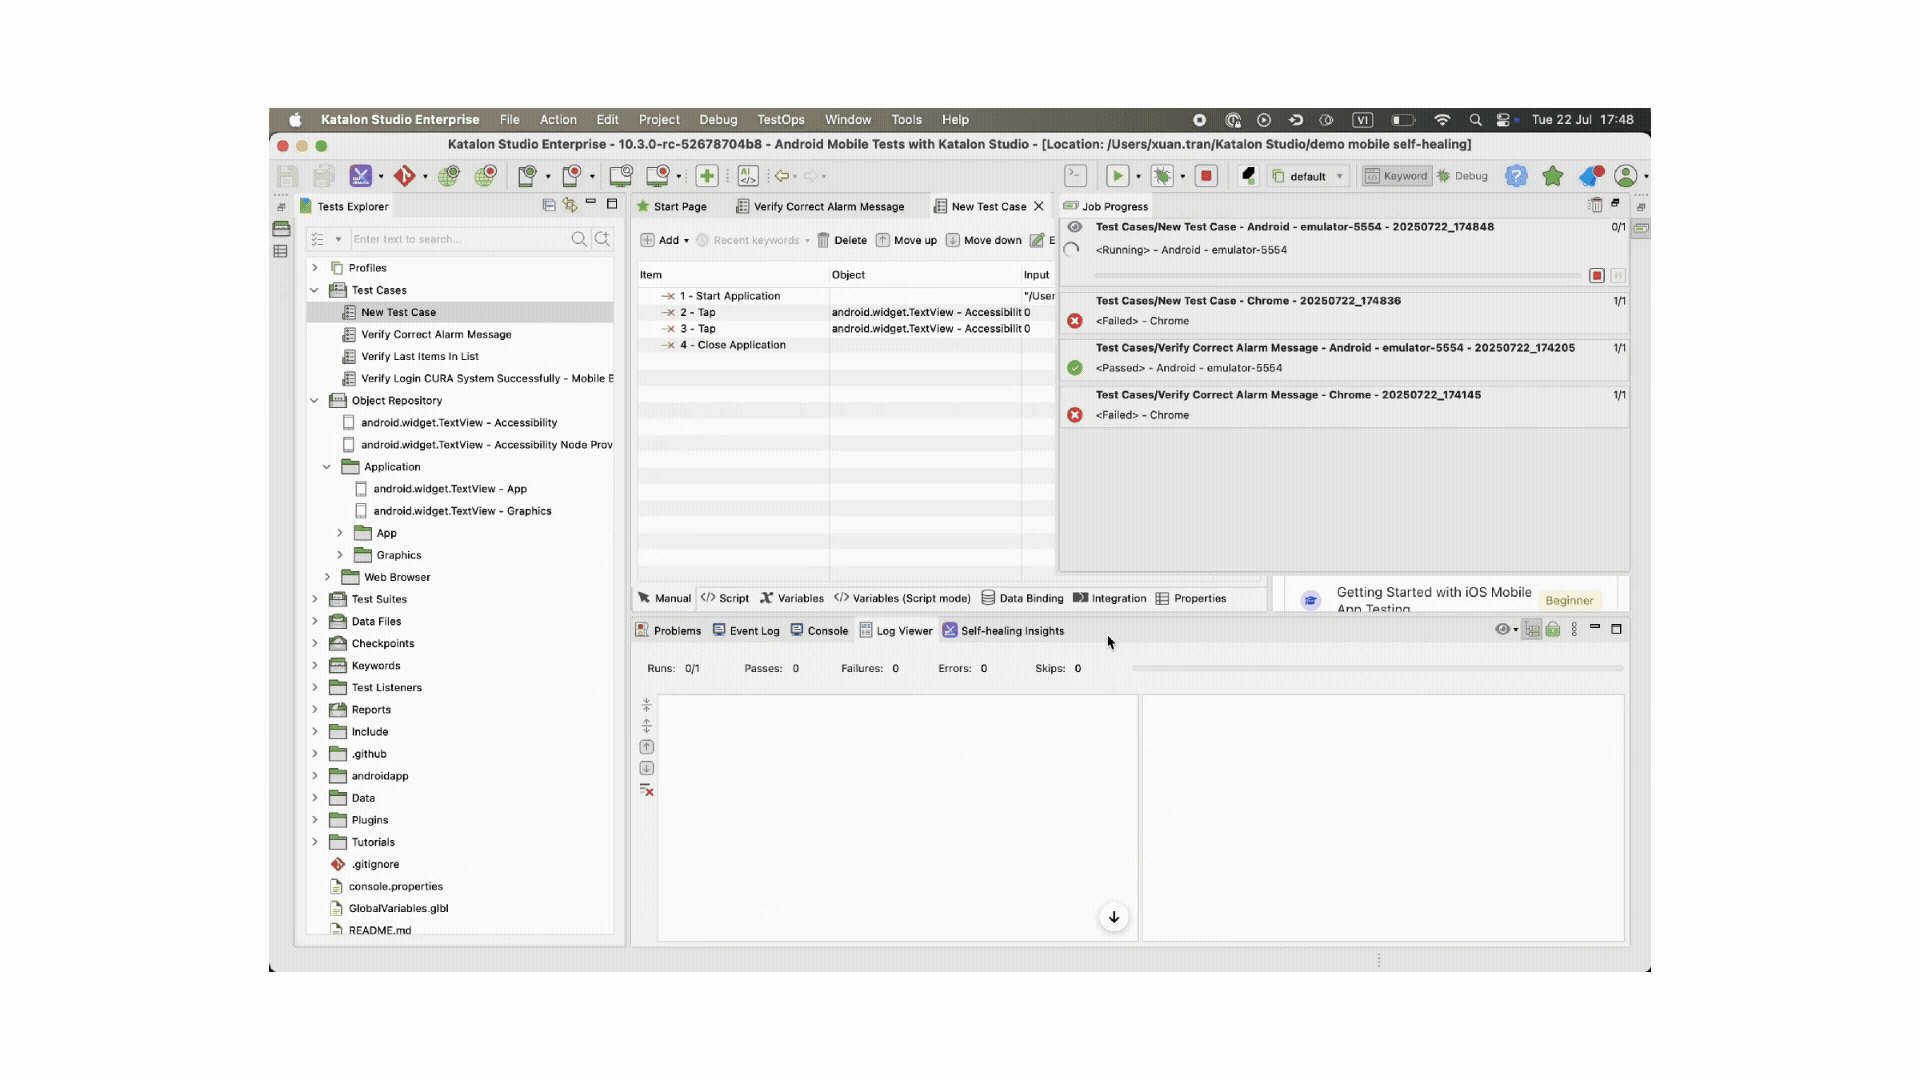This screenshot has width=1920, height=1080.
Task: Click the red Stop toolbar button
Action: pyautogui.click(x=1206, y=176)
